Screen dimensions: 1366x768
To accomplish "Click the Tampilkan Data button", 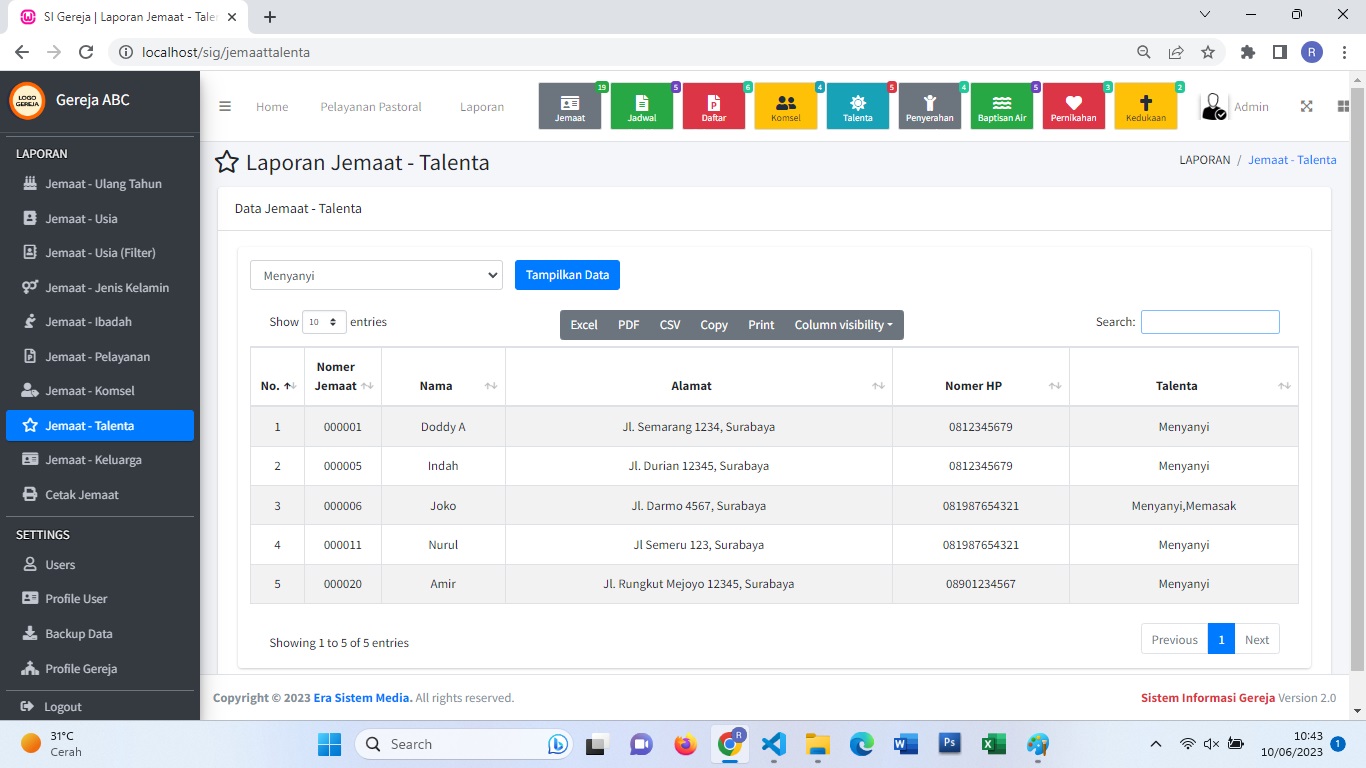I will (x=567, y=275).
